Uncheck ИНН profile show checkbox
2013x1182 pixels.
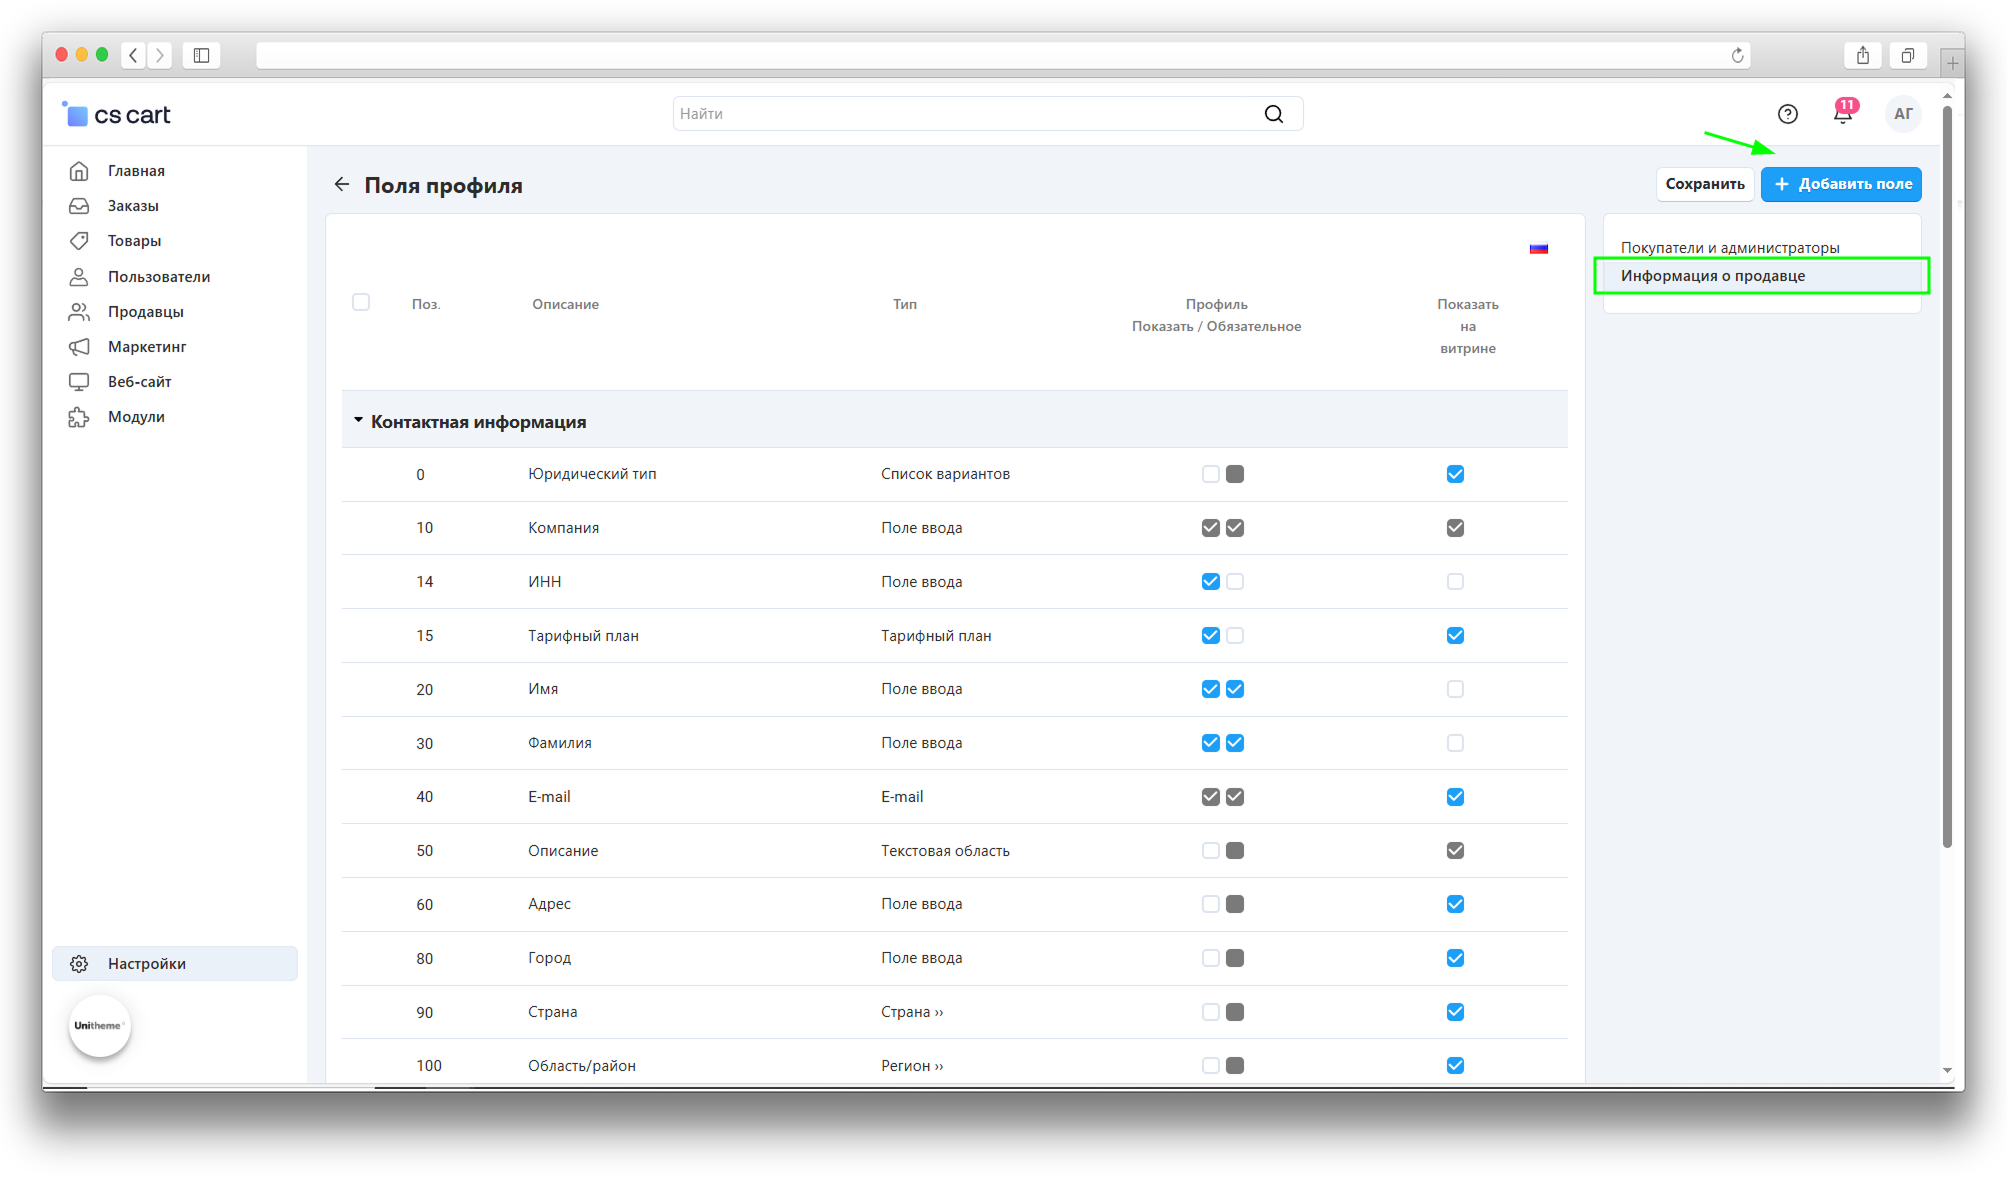point(1210,582)
